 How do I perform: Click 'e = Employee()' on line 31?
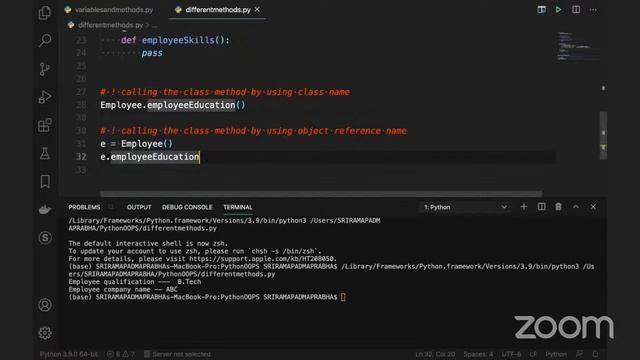pyautogui.click(x=136, y=144)
